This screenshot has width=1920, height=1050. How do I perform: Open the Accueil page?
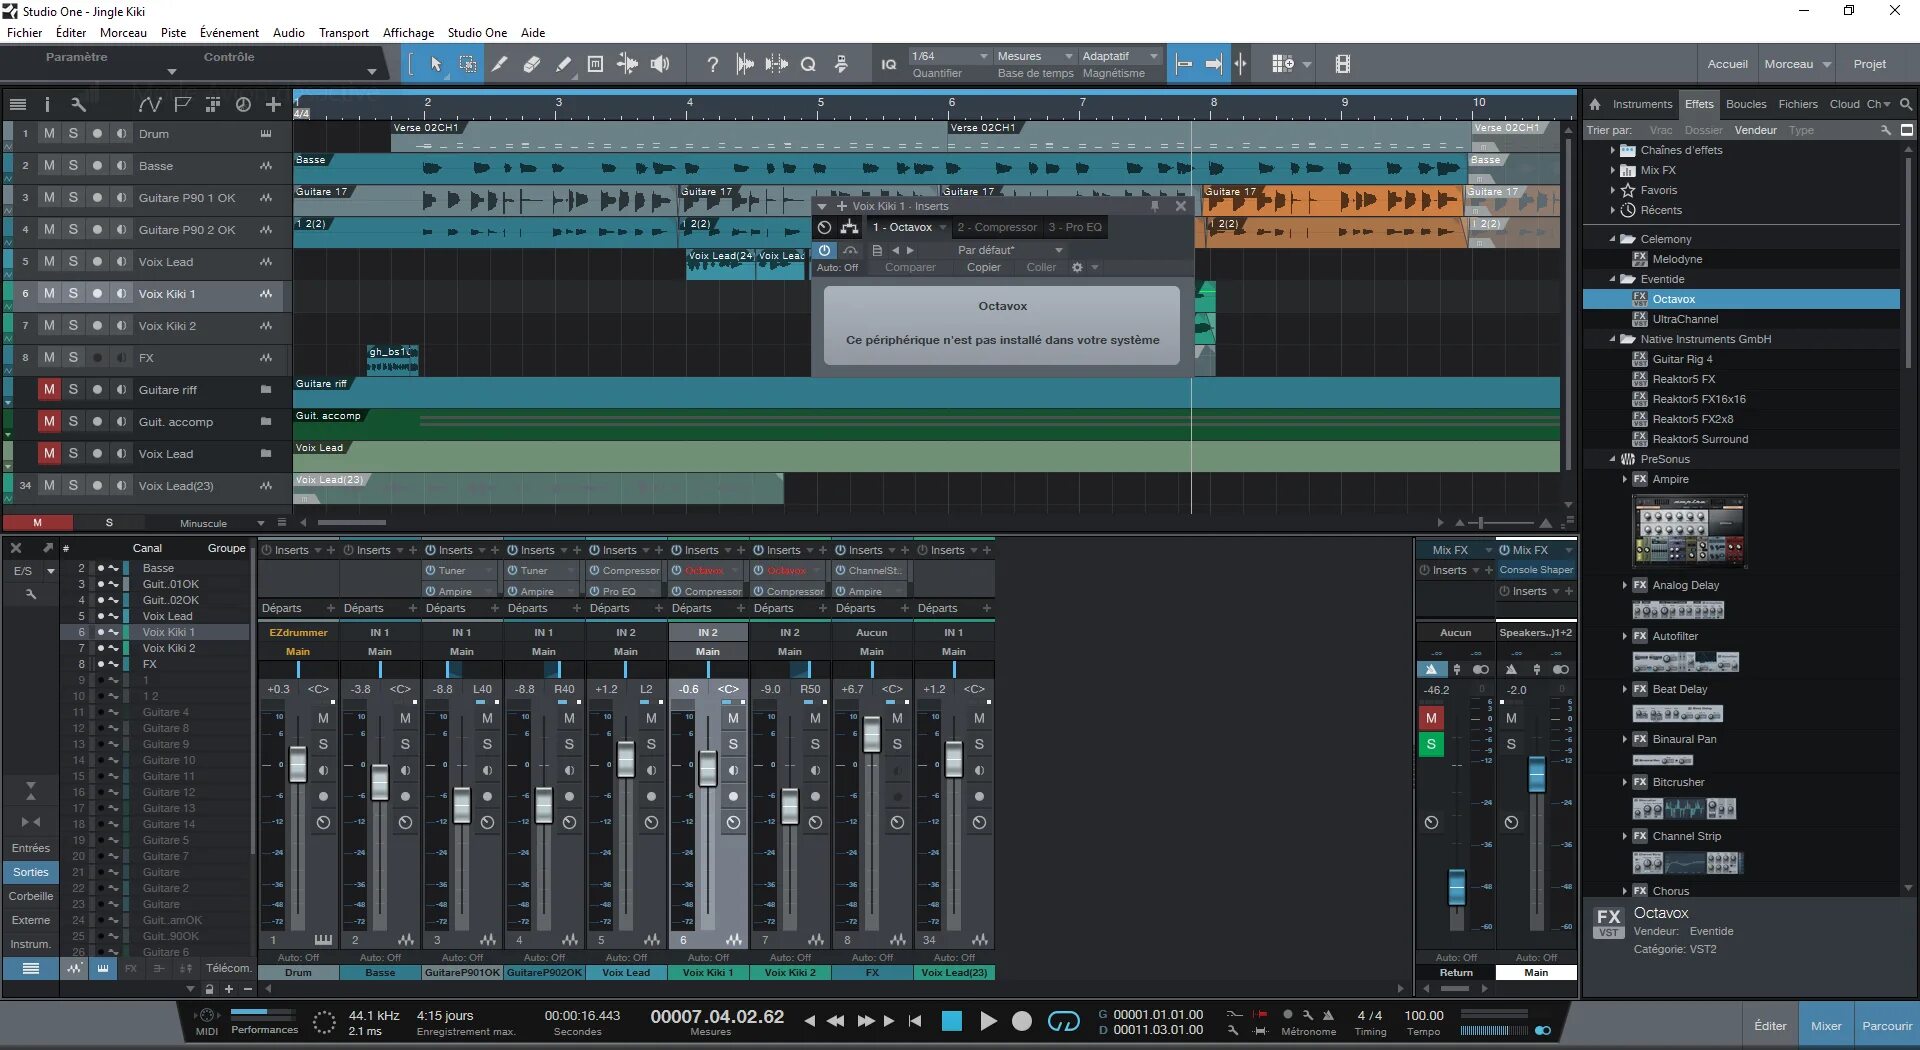[1727, 64]
